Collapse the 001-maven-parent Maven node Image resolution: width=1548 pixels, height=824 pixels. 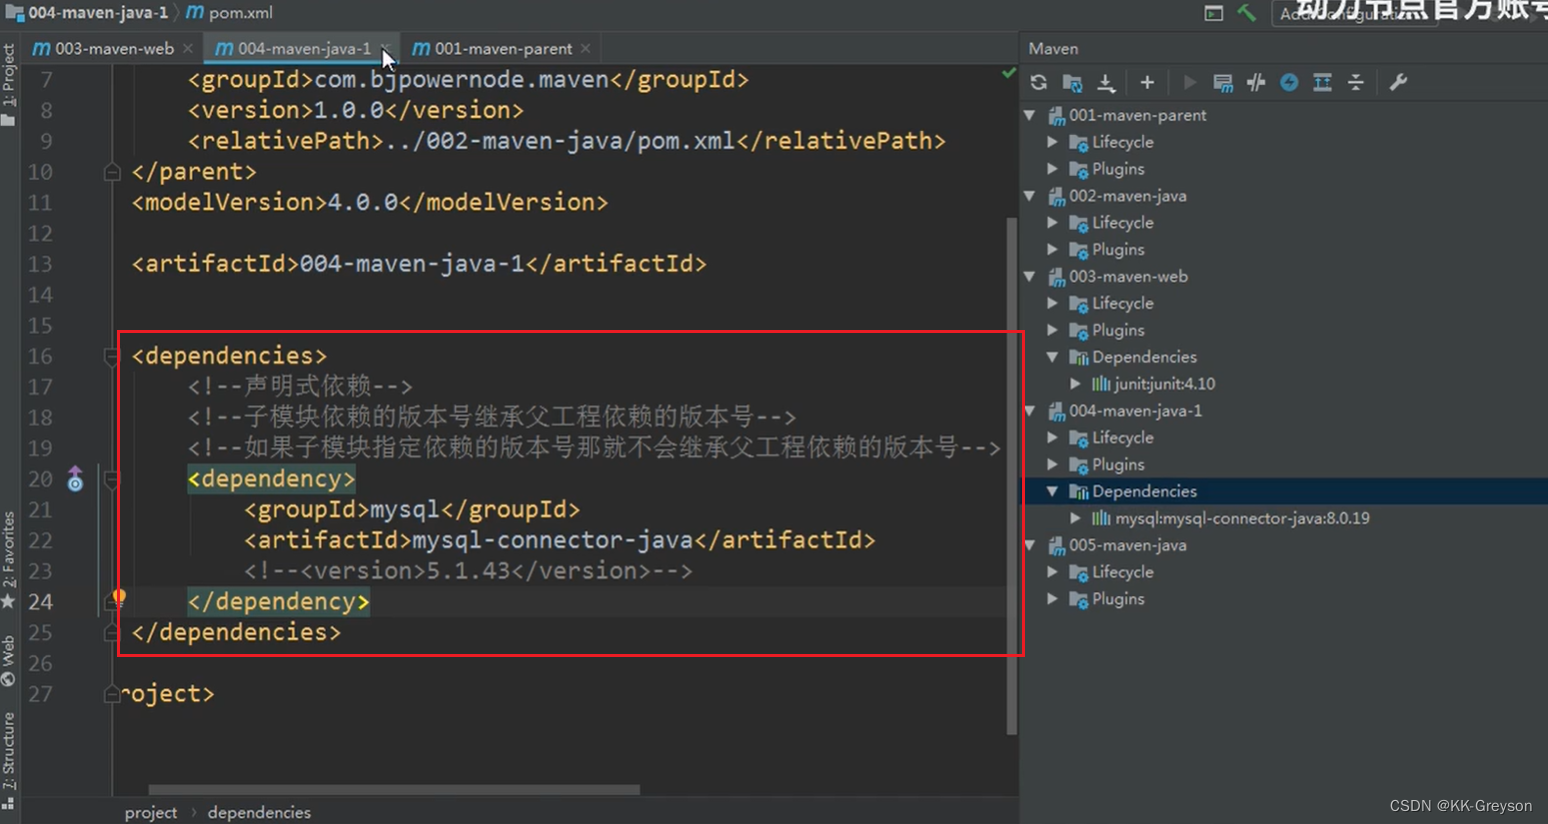pyautogui.click(x=1030, y=115)
